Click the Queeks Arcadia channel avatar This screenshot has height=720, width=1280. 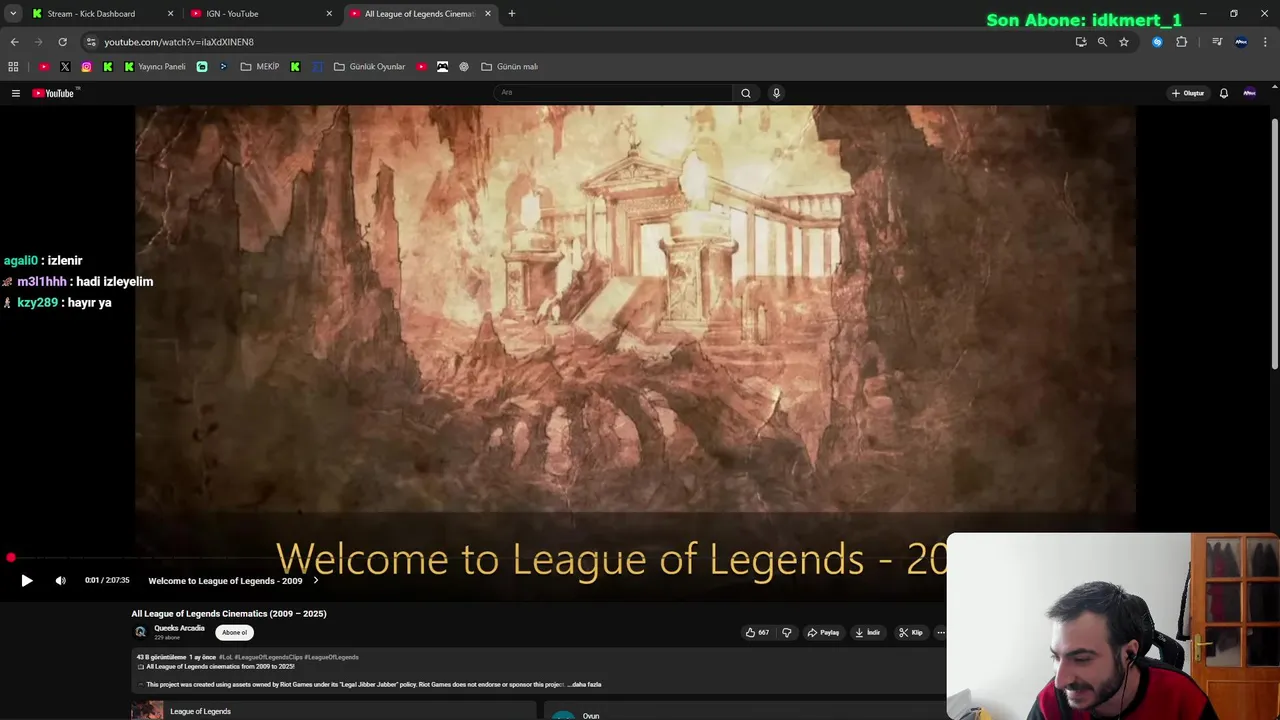141,632
